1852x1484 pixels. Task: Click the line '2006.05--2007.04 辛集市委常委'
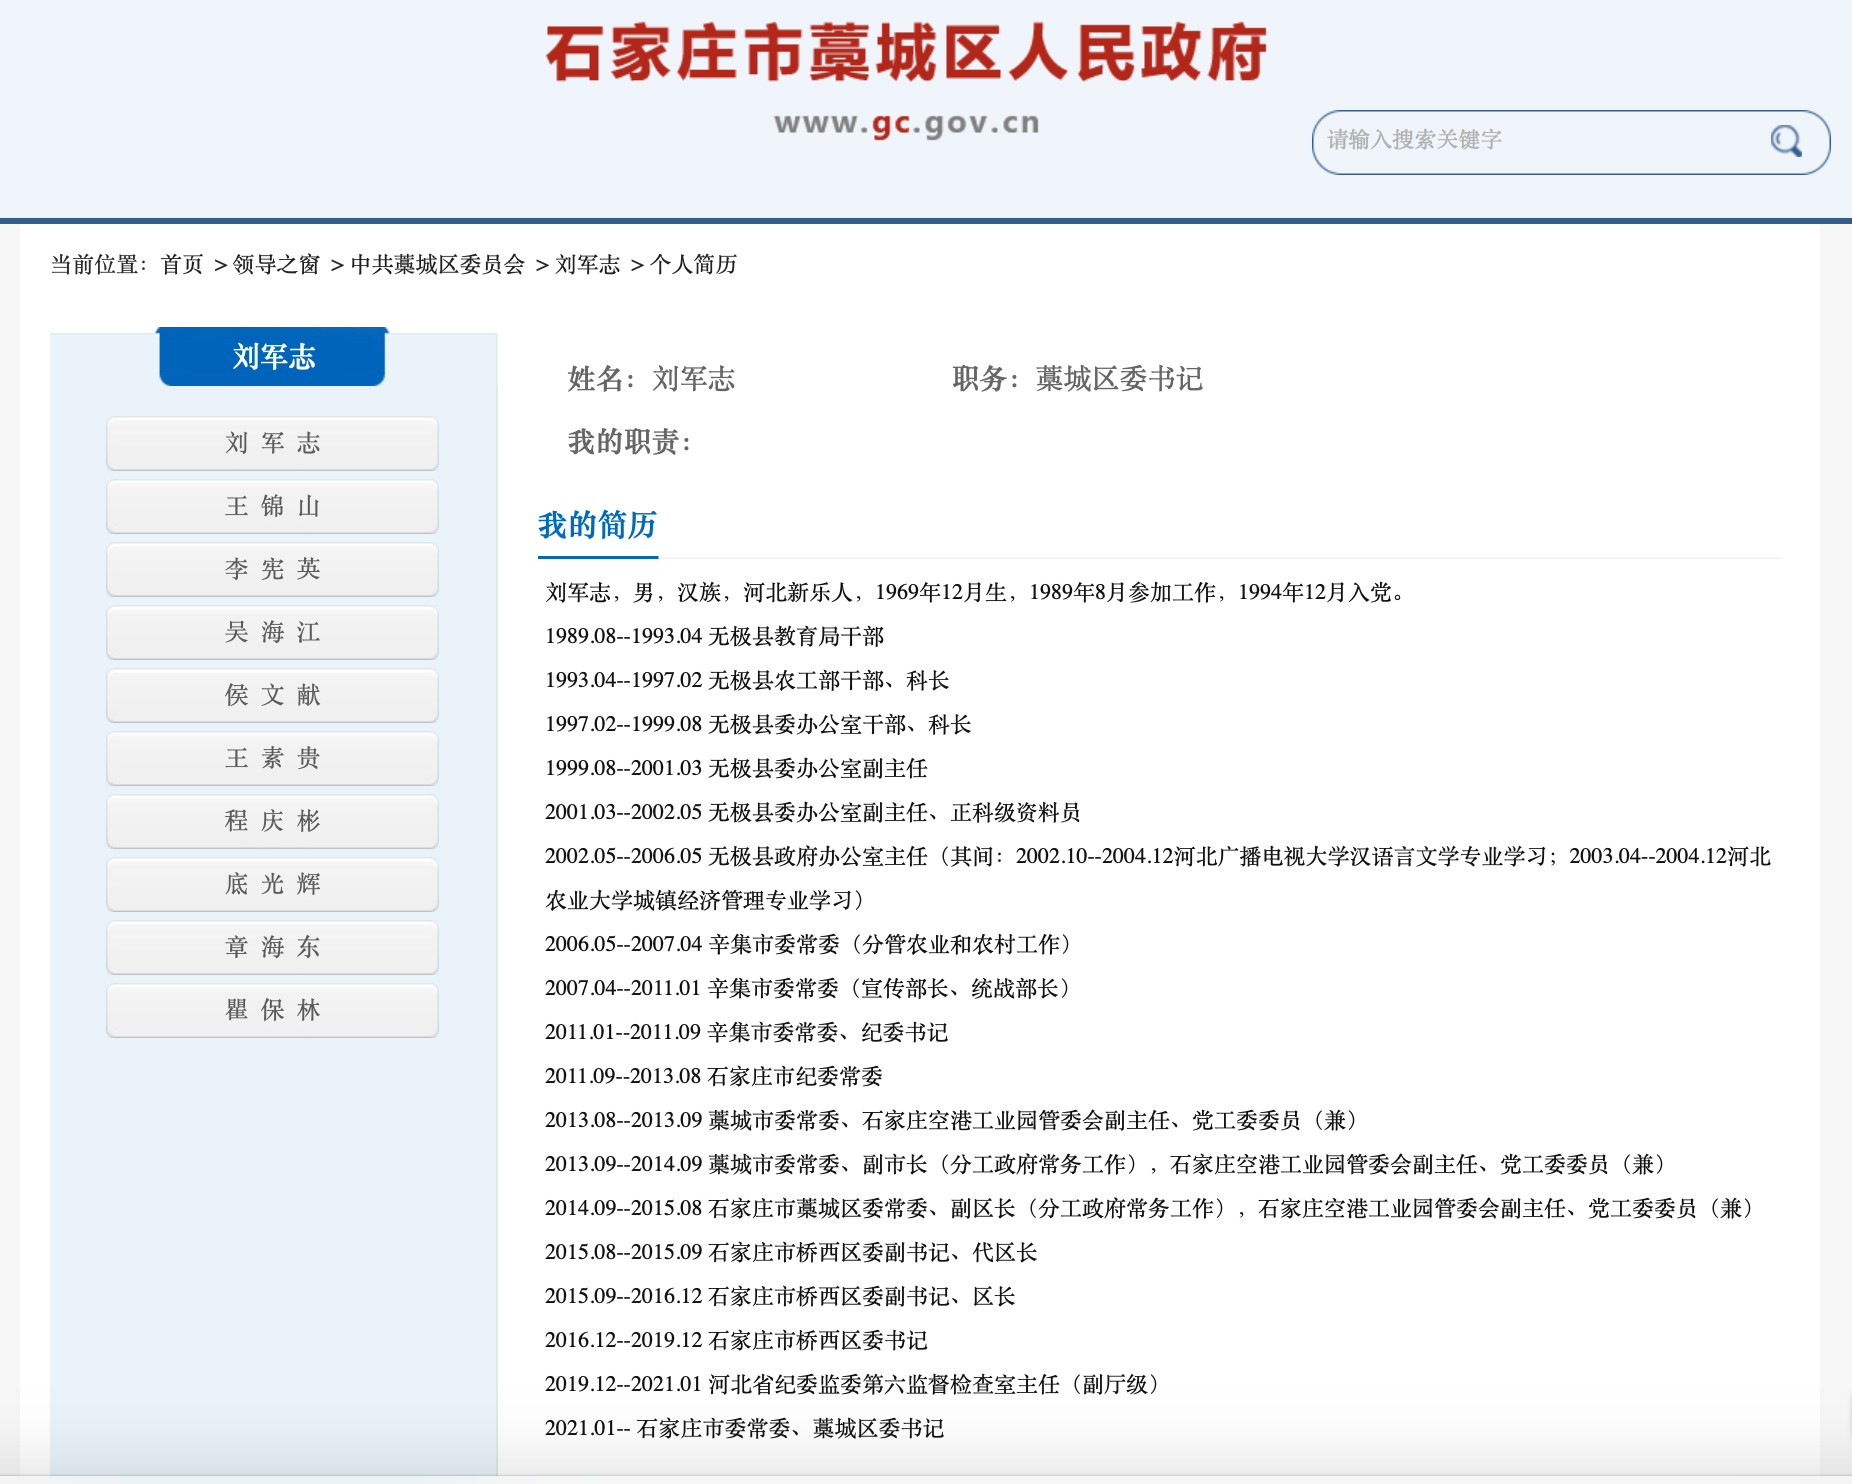point(812,944)
